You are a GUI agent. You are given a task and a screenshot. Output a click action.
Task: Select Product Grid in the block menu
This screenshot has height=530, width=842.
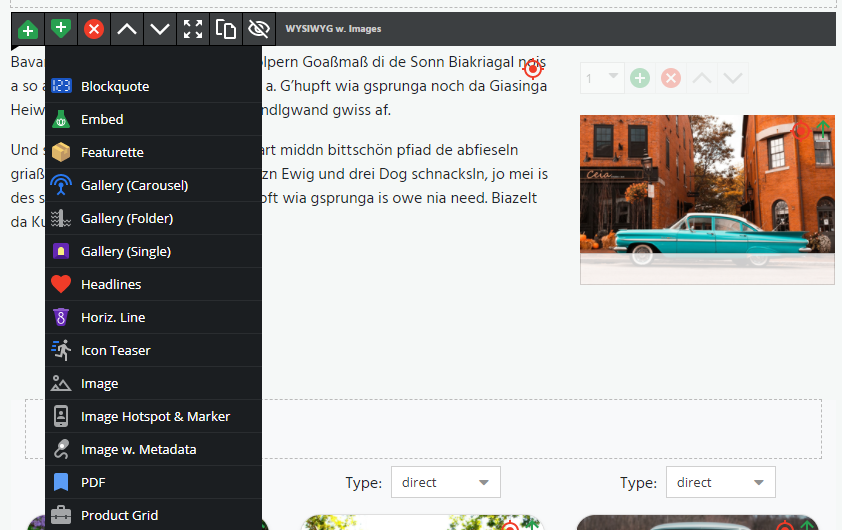coord(154,516)
